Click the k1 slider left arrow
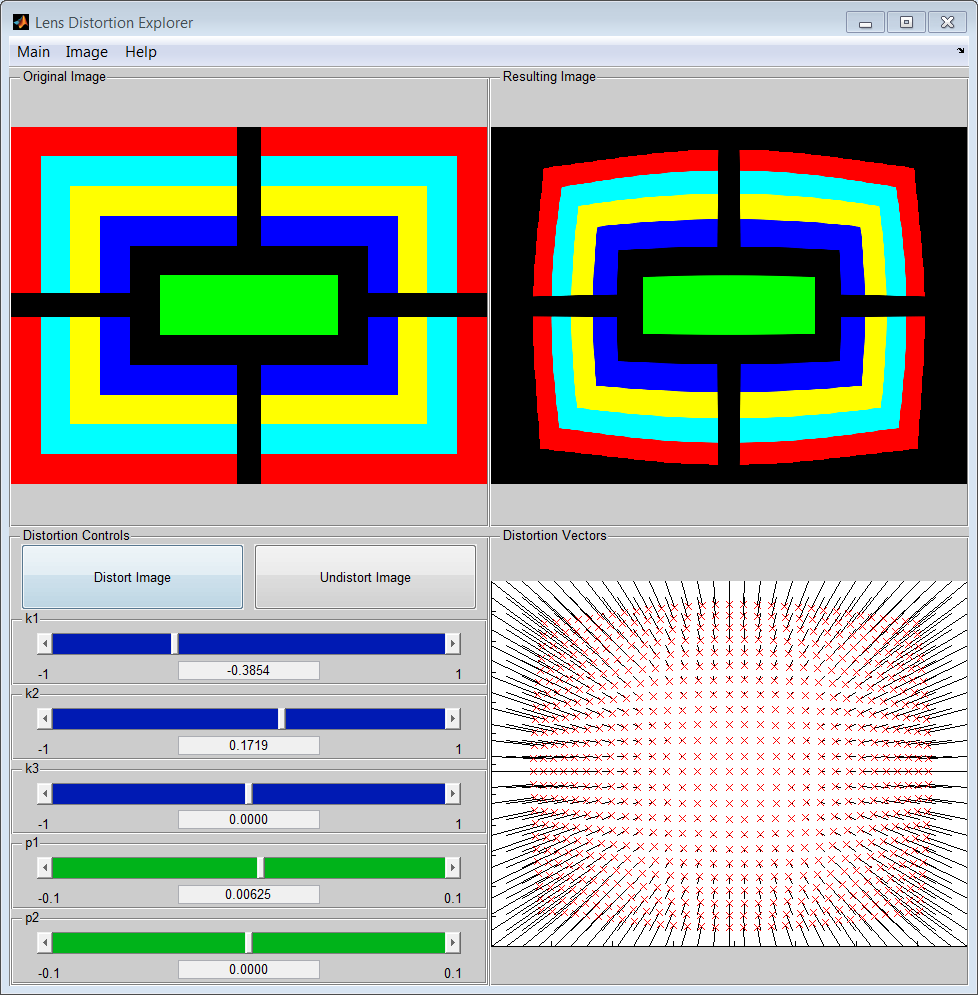This screenshot has height=995, width=978. pyautogui.click(x=44, y=643)
